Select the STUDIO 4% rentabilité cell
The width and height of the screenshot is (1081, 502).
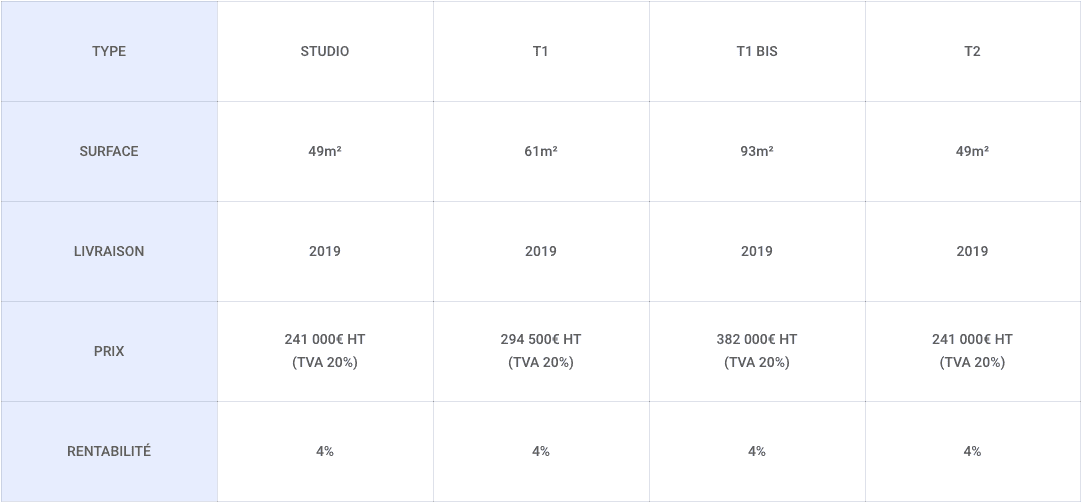point(325,451)
